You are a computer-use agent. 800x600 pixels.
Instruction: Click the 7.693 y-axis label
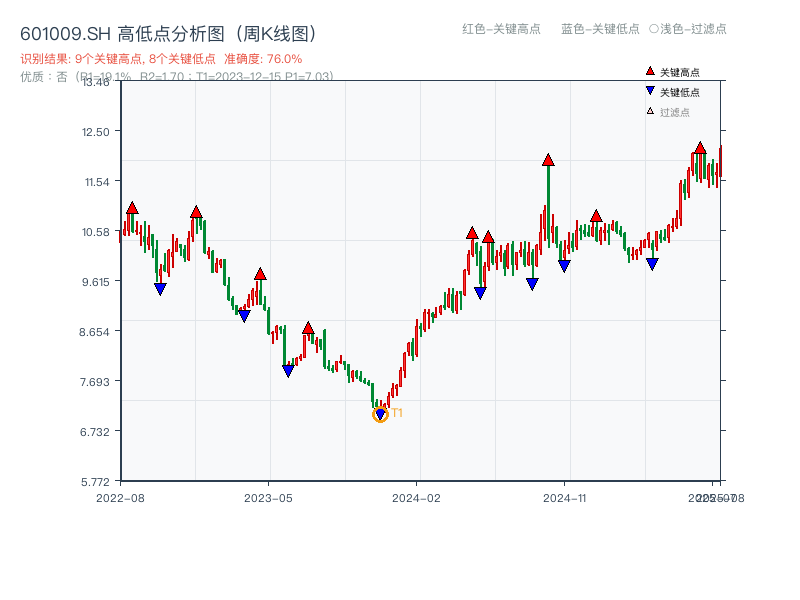coord(94,382)
